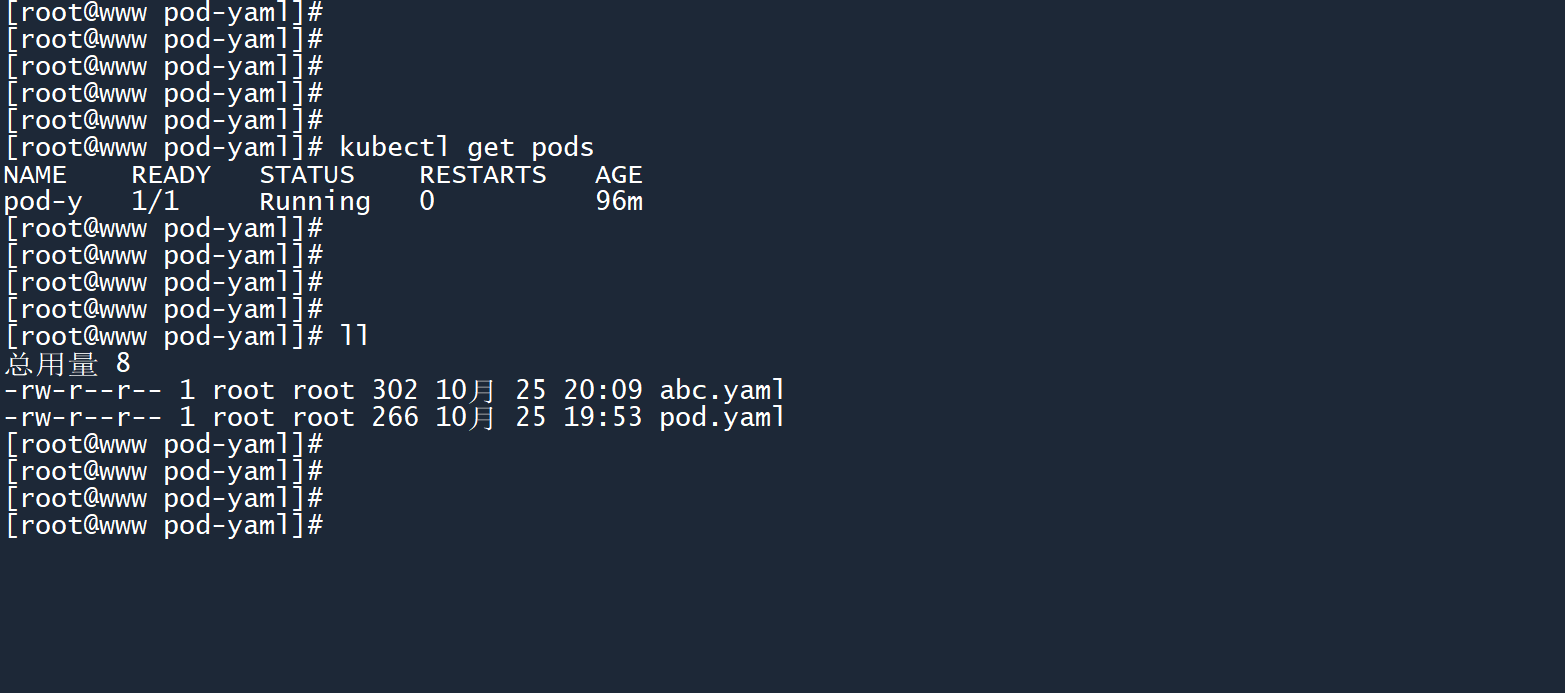Click the last prompt line at the bottom
Image resolution: width=1565 pixels, height=693 pixels.
pos(163,526)
